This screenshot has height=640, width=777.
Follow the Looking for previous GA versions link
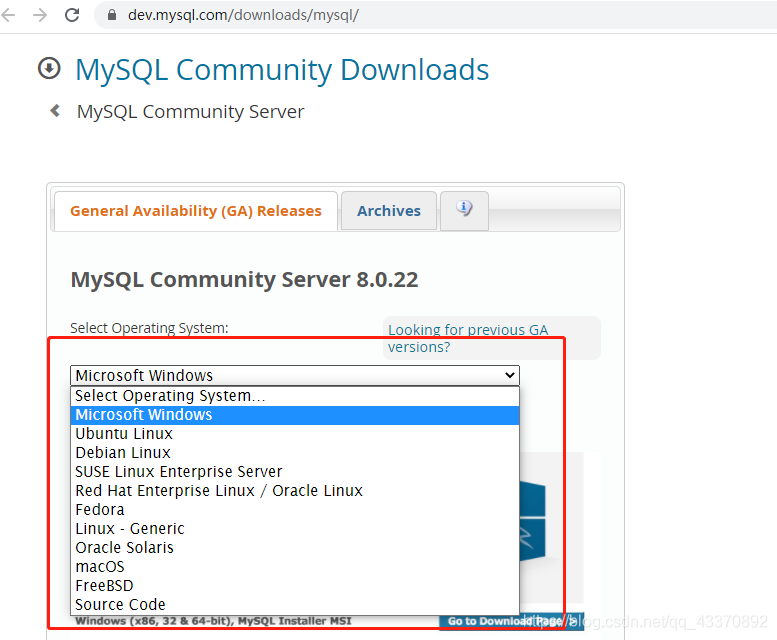[468, 338]
